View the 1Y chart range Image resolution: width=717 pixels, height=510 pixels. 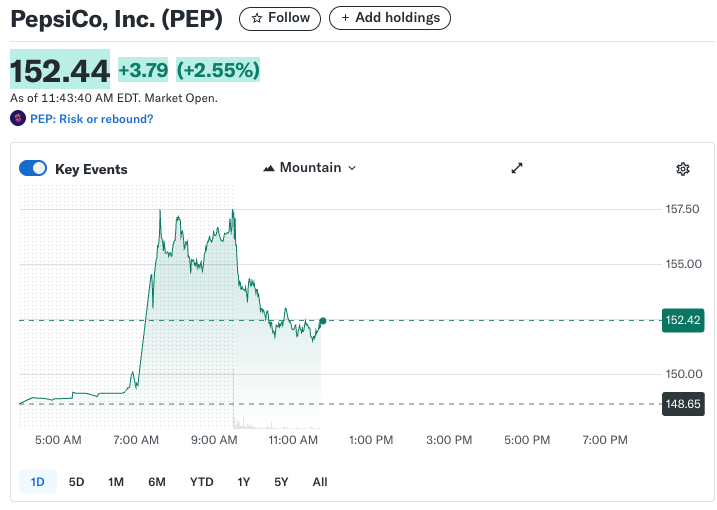(x=244, y=482)
